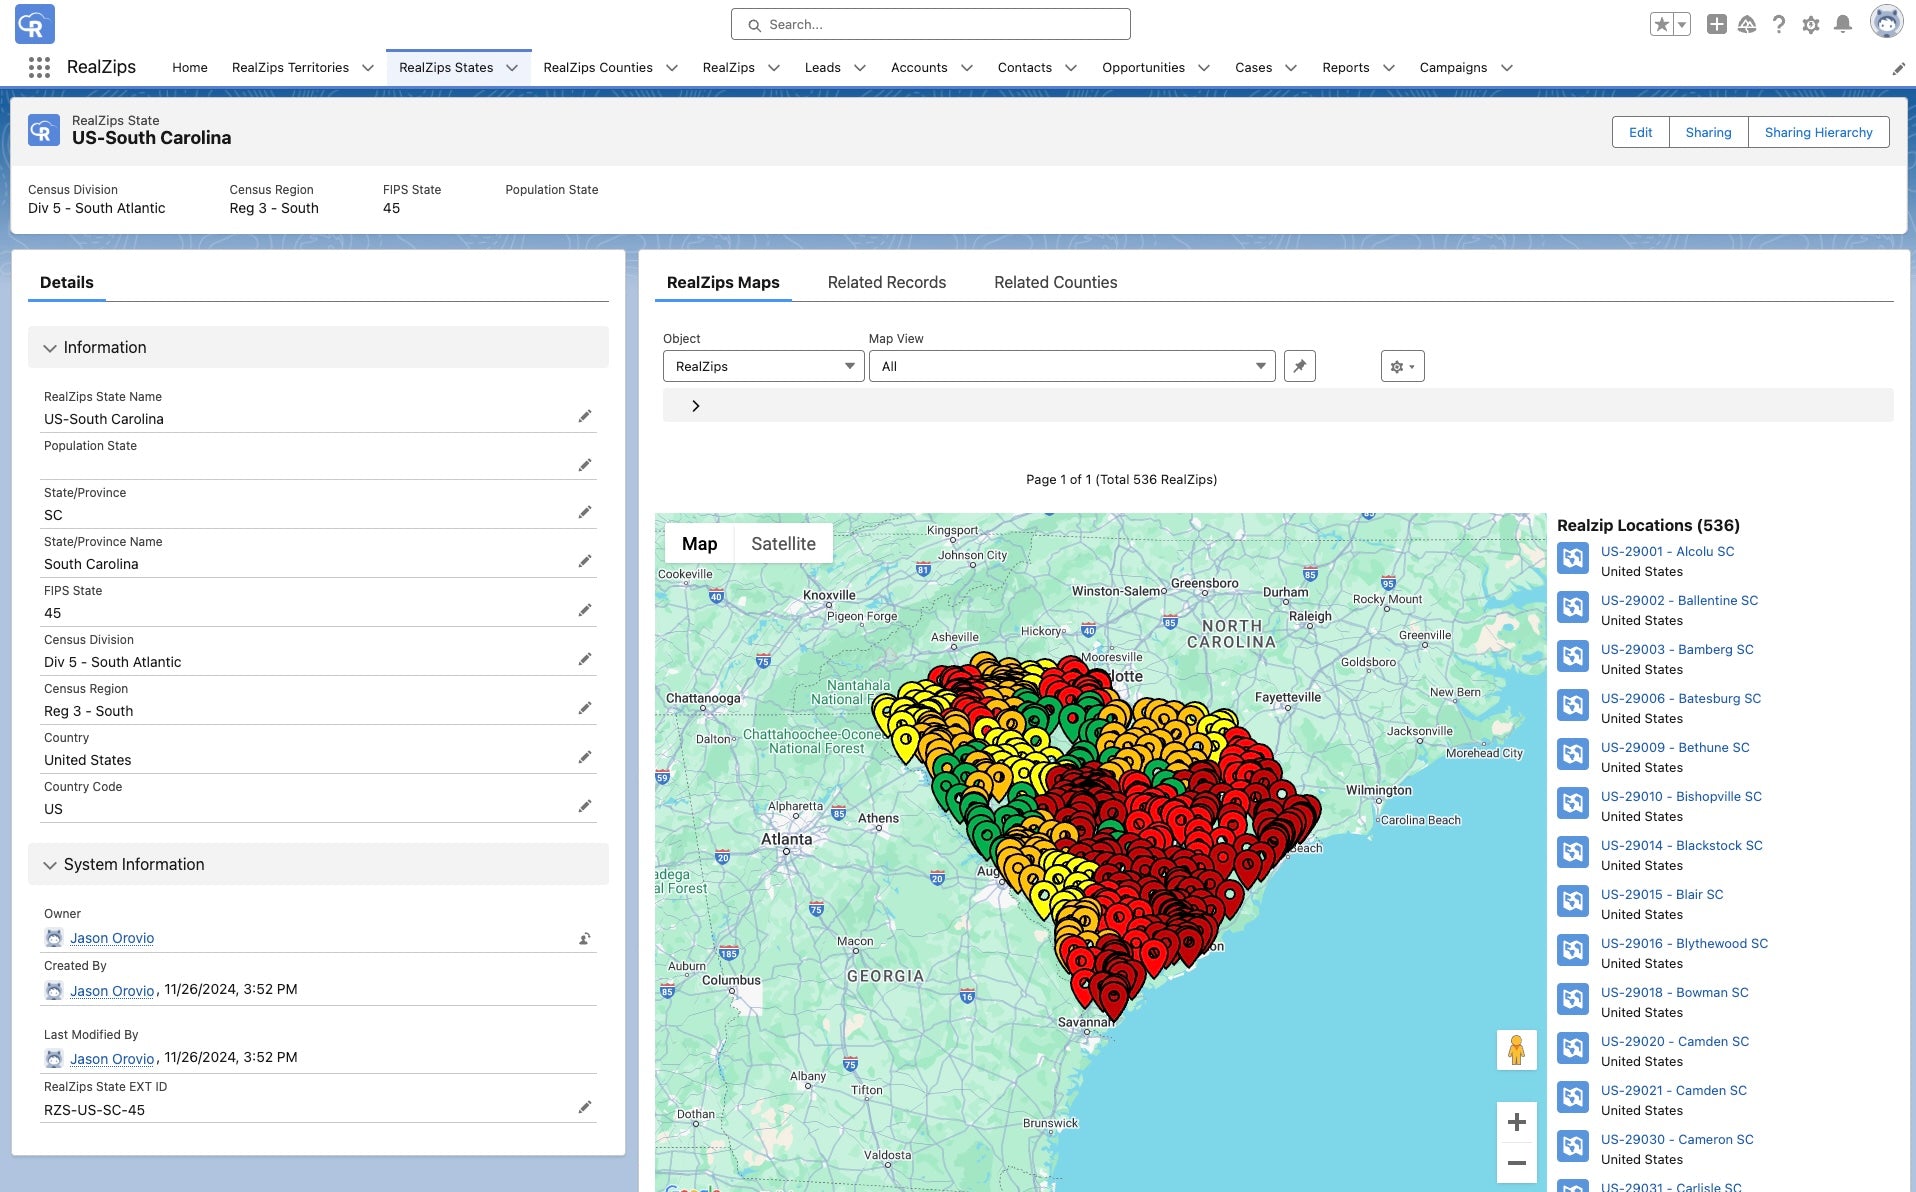This screenshot has width=1916, height=1192.
Task: Open the Guidance Center cloud icon
Action: [x=1747, y=24]
